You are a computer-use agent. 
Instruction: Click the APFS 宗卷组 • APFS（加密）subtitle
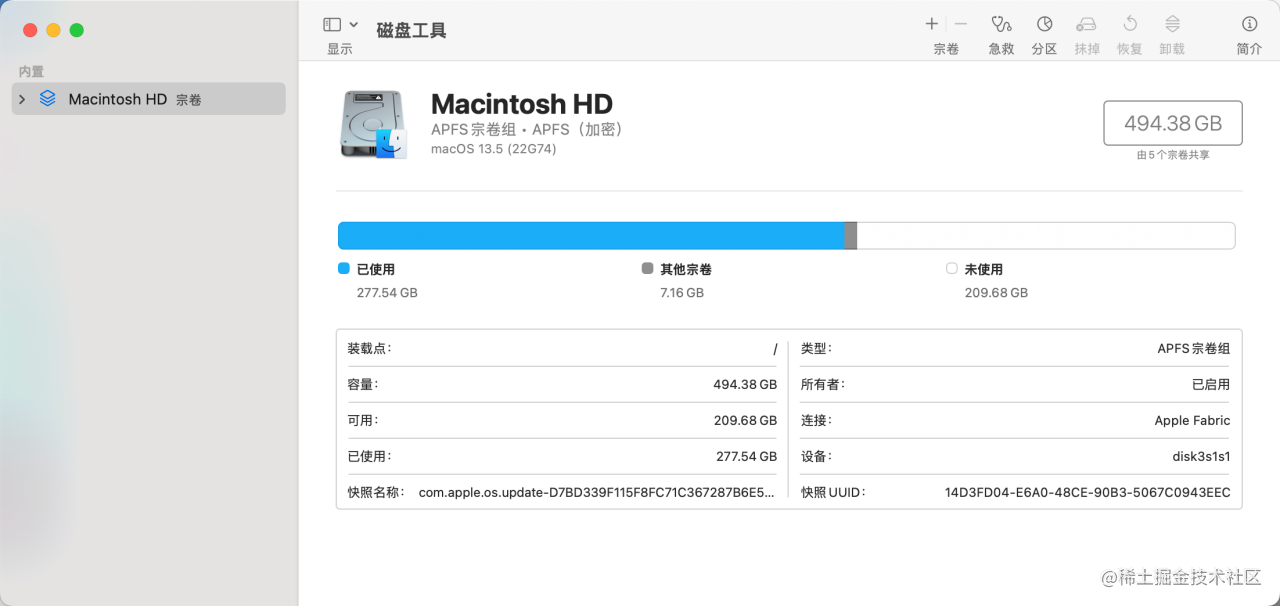coord(527,130)
